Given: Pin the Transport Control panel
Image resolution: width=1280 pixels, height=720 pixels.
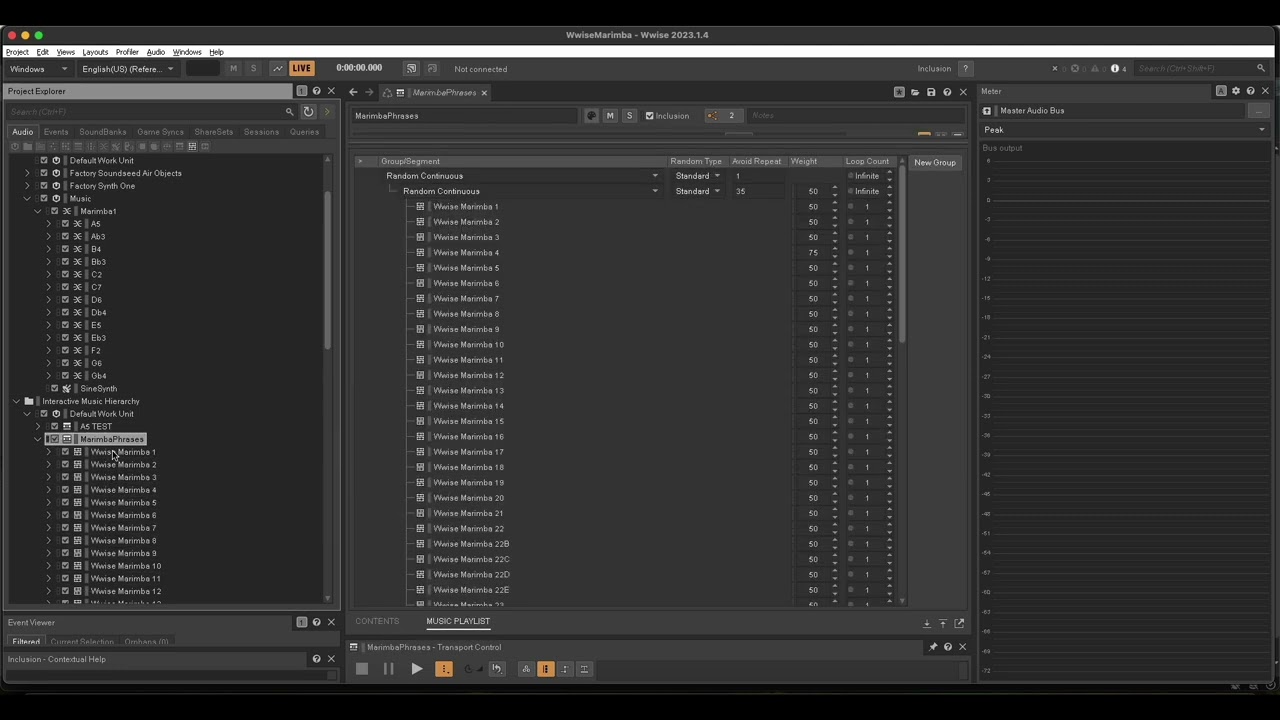Looking at the screenshot, I should (x=933, y=647).
